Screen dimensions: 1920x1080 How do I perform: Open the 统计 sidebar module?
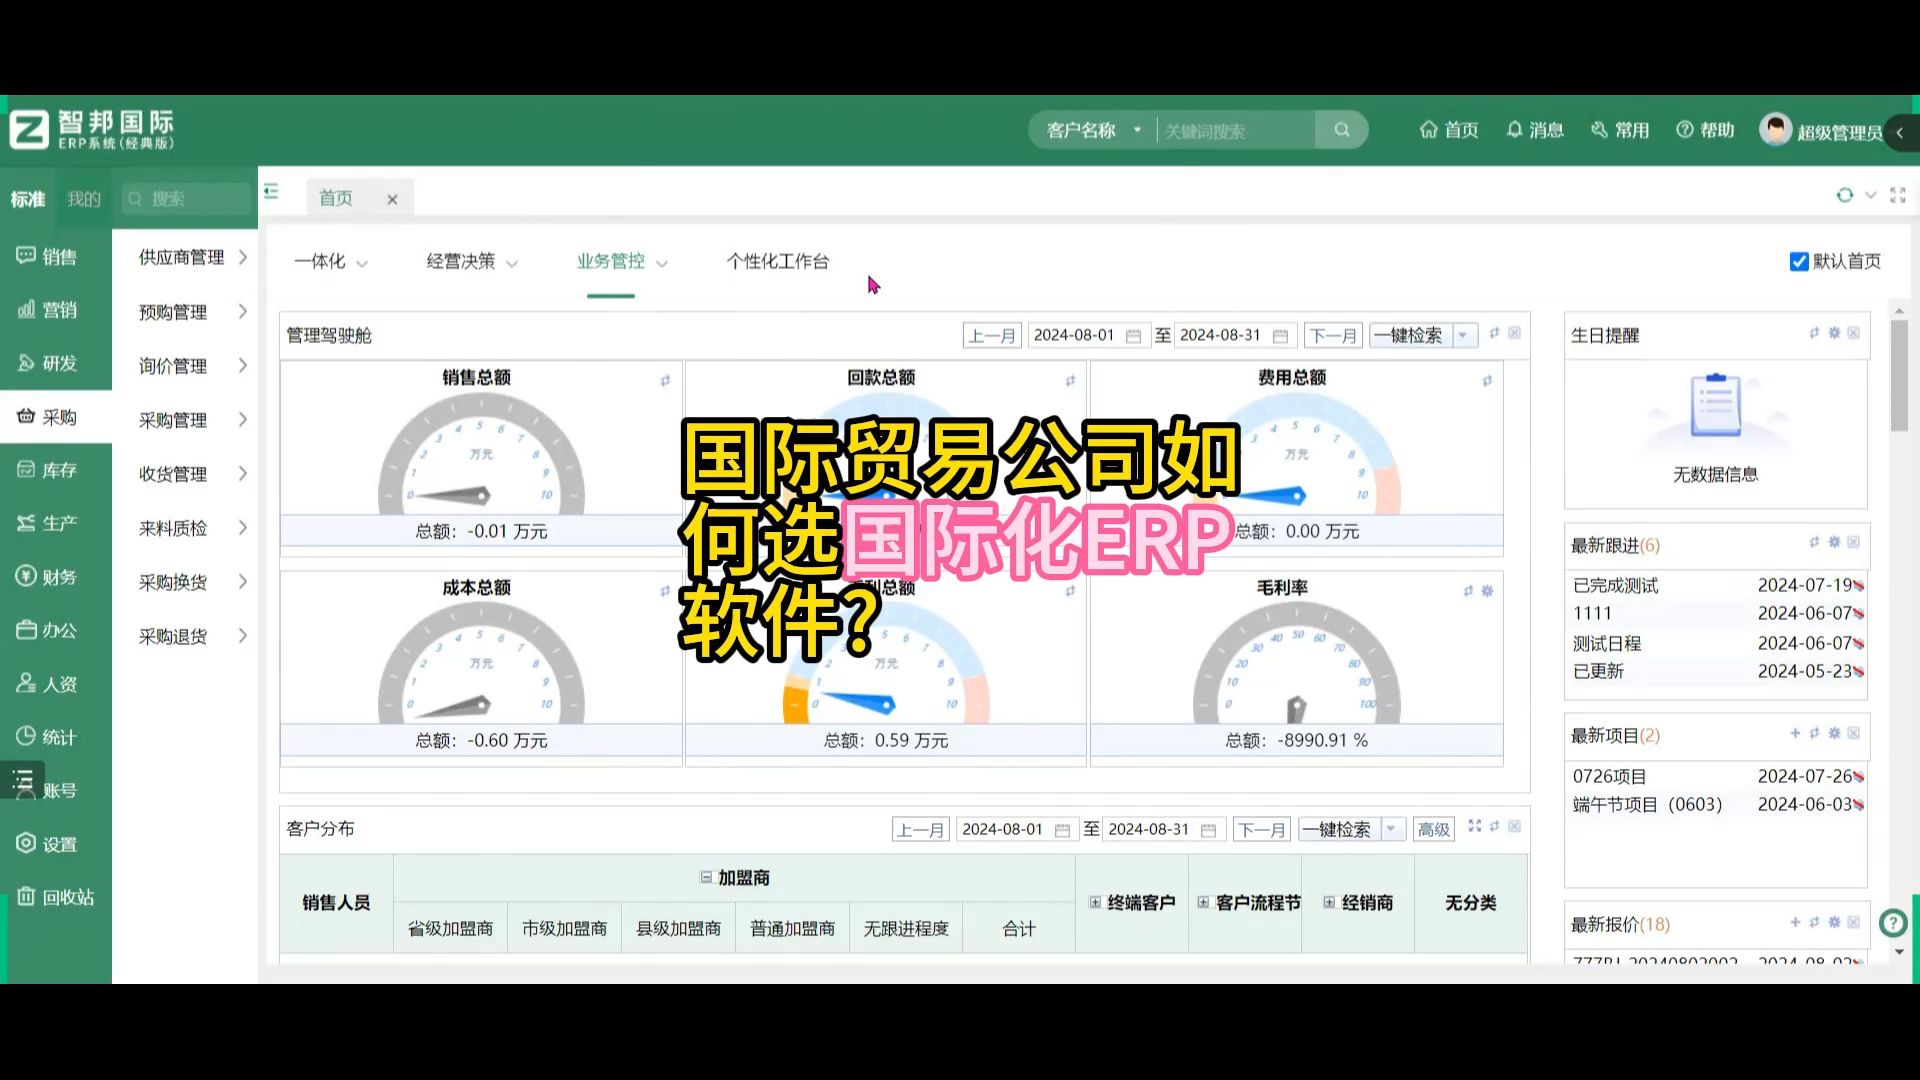[47, 737]
